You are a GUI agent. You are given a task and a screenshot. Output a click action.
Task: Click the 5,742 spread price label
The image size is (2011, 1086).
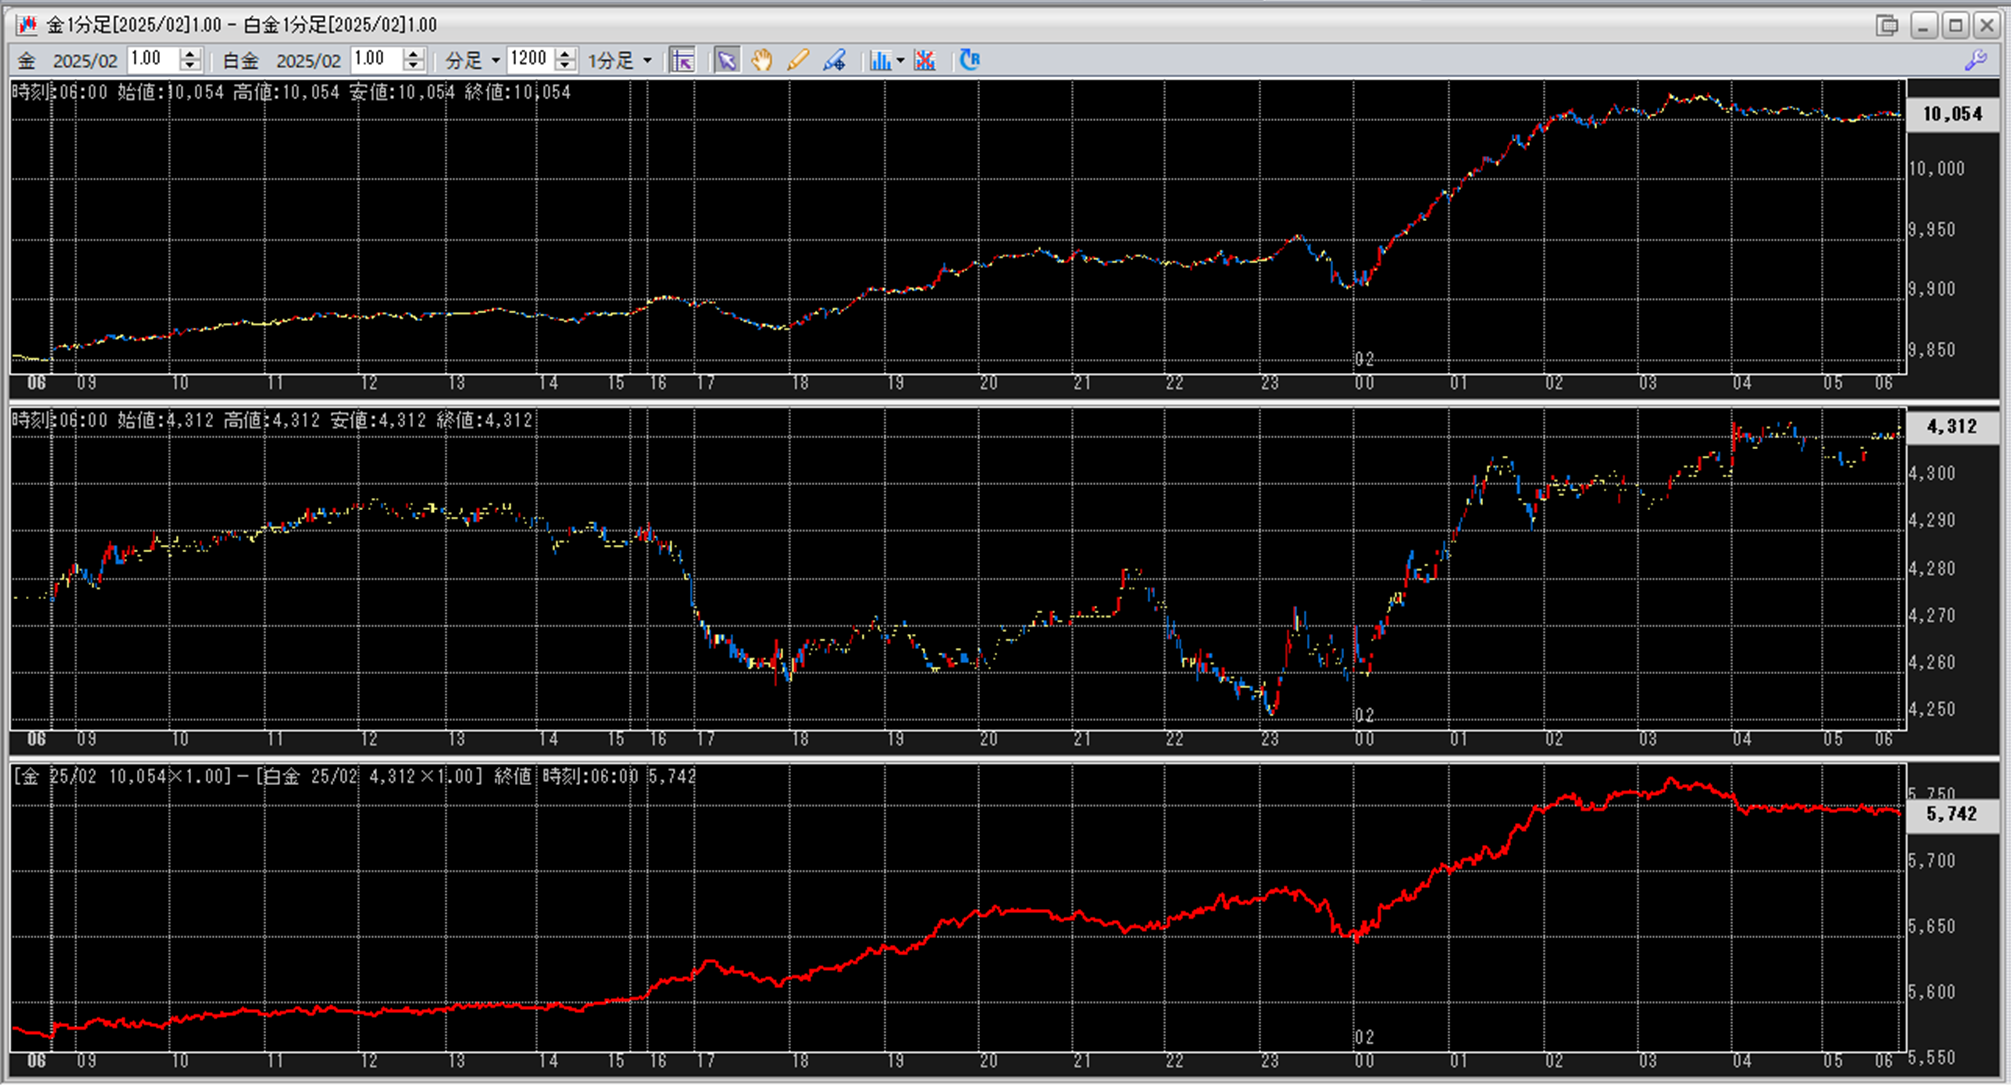click(x=1951, y=814)
